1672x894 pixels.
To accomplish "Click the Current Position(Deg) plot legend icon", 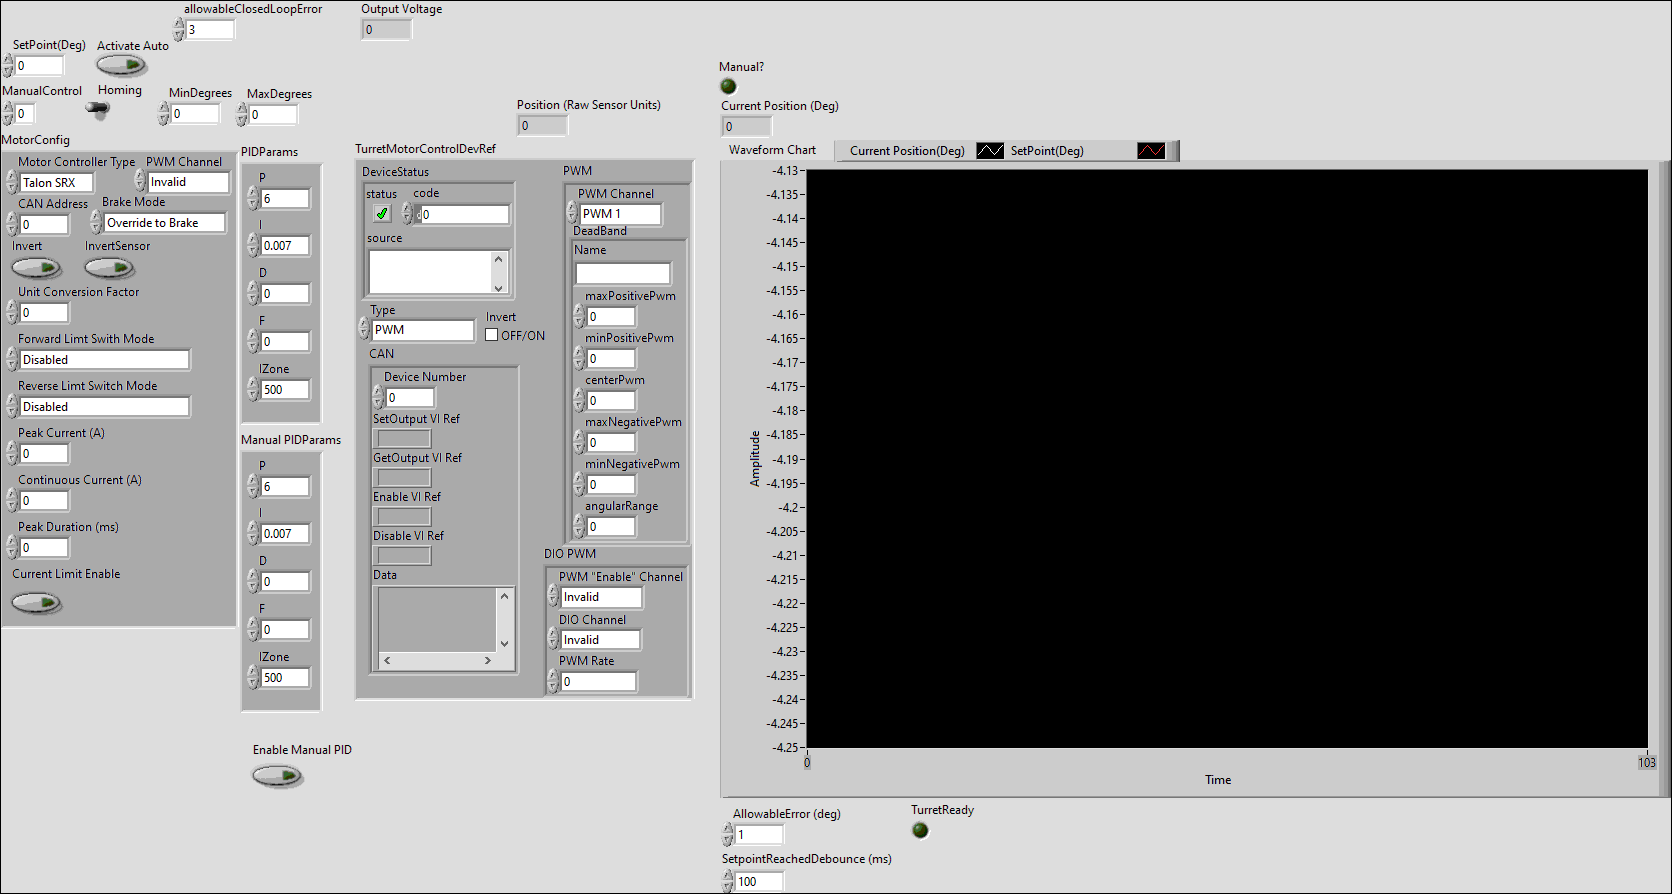I will [x=989, y=151].
